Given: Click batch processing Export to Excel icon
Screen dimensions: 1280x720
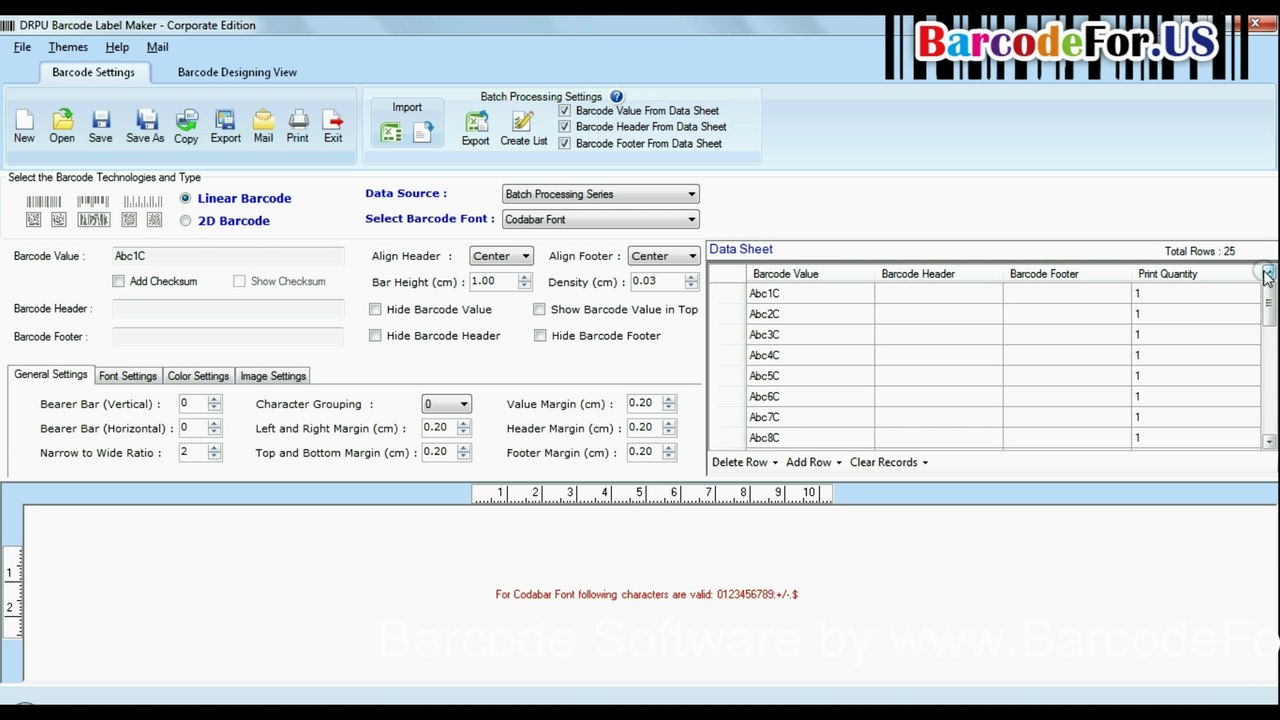Looking at the screenshot, I should (476, 122).
